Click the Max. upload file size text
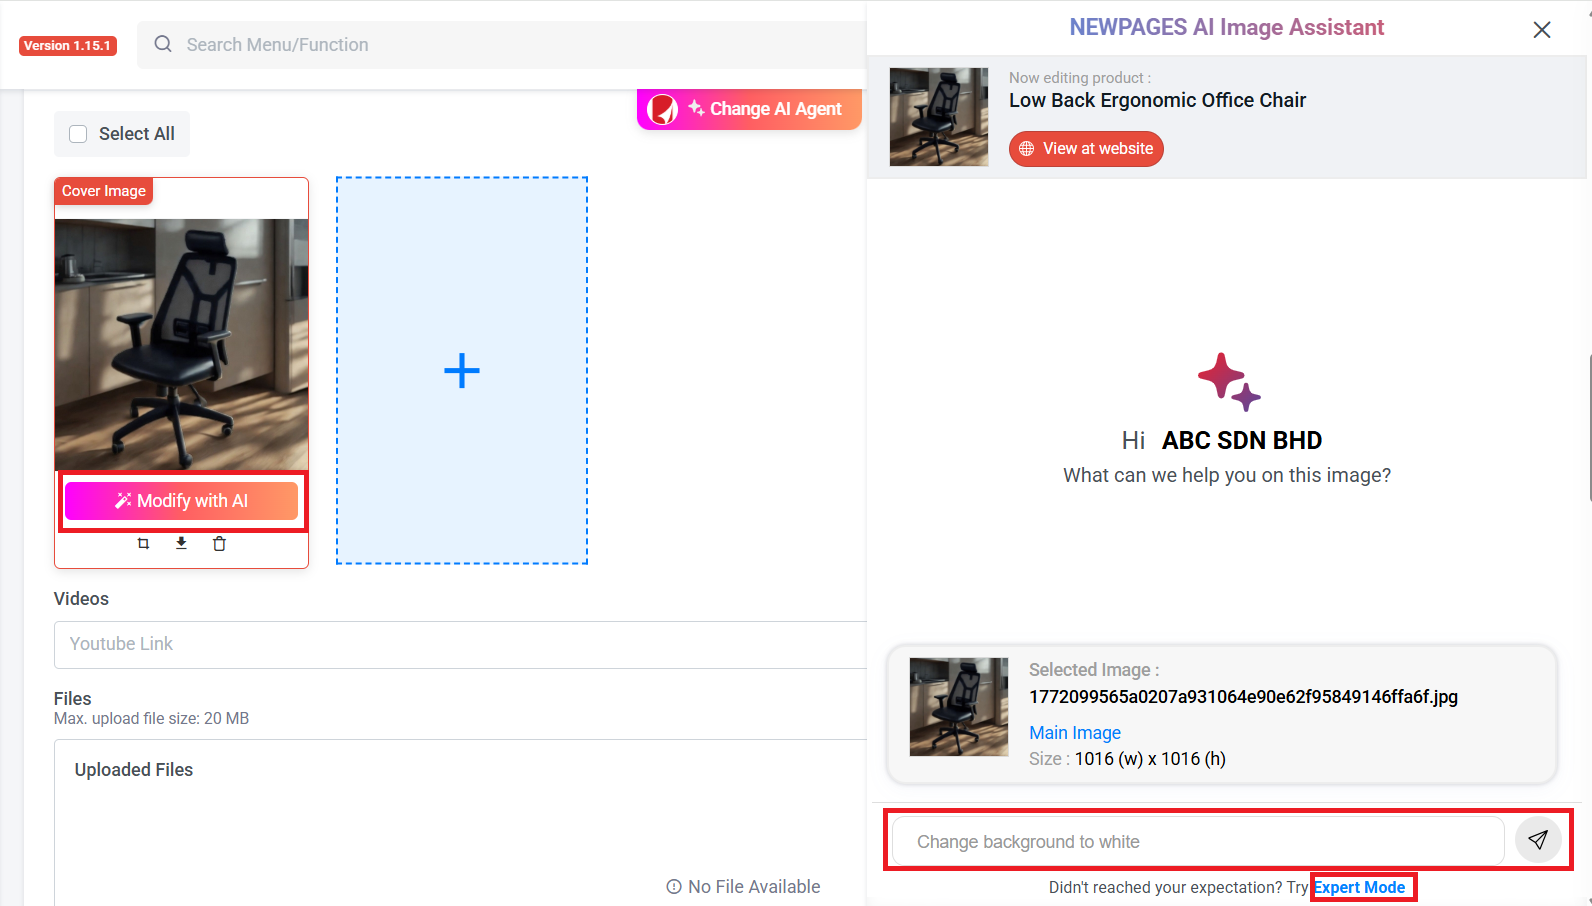Image resolution: width=1592 pixels, height=906 pixels. (x=151, y=719)
